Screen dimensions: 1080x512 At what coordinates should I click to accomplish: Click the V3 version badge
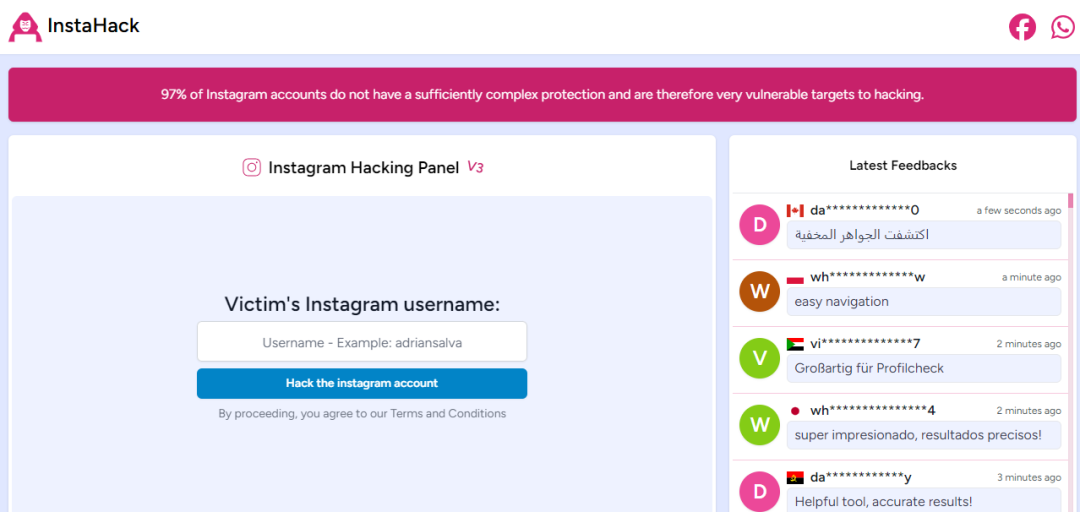(475, 167)
